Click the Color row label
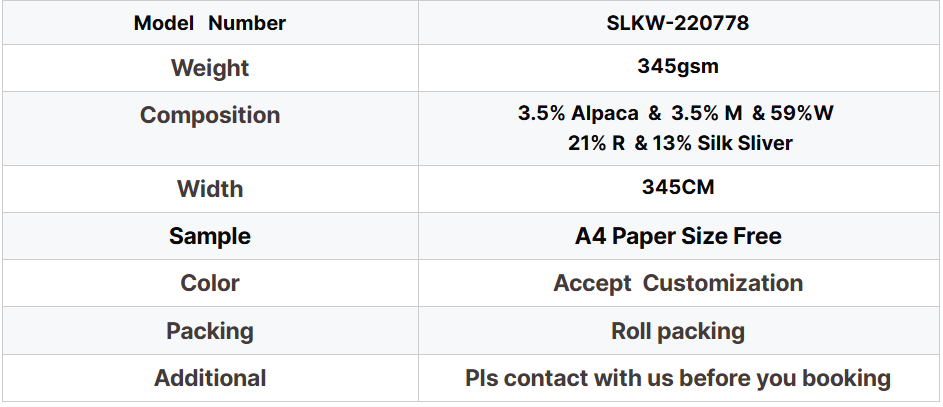 210,283
